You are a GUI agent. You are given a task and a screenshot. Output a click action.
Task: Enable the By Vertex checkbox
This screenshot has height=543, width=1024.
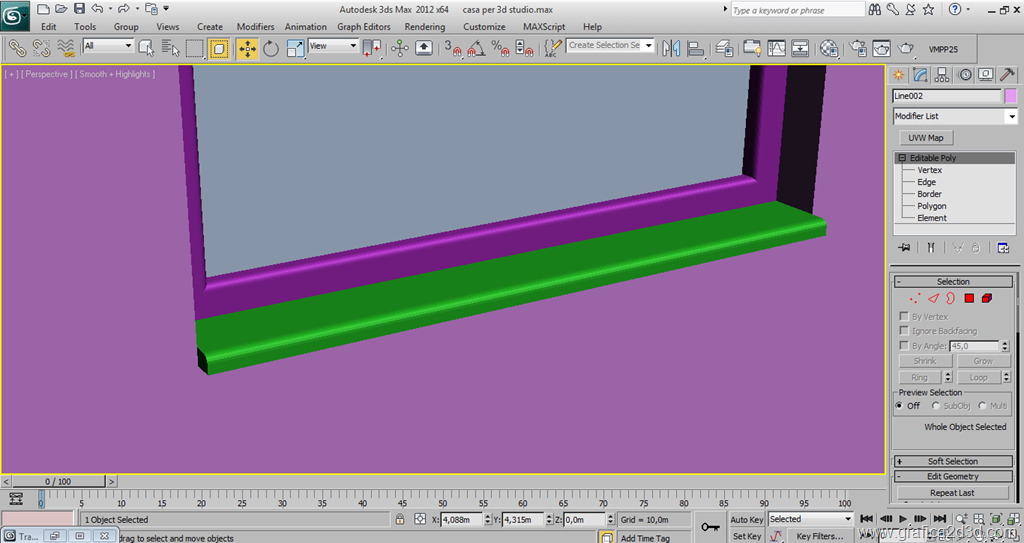(x=904, y=317)
